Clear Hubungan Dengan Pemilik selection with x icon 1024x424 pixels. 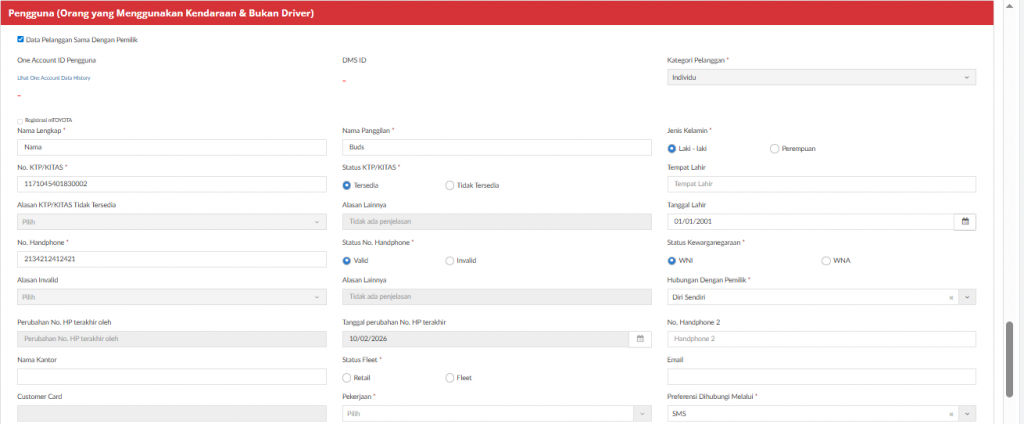(950, 297)
